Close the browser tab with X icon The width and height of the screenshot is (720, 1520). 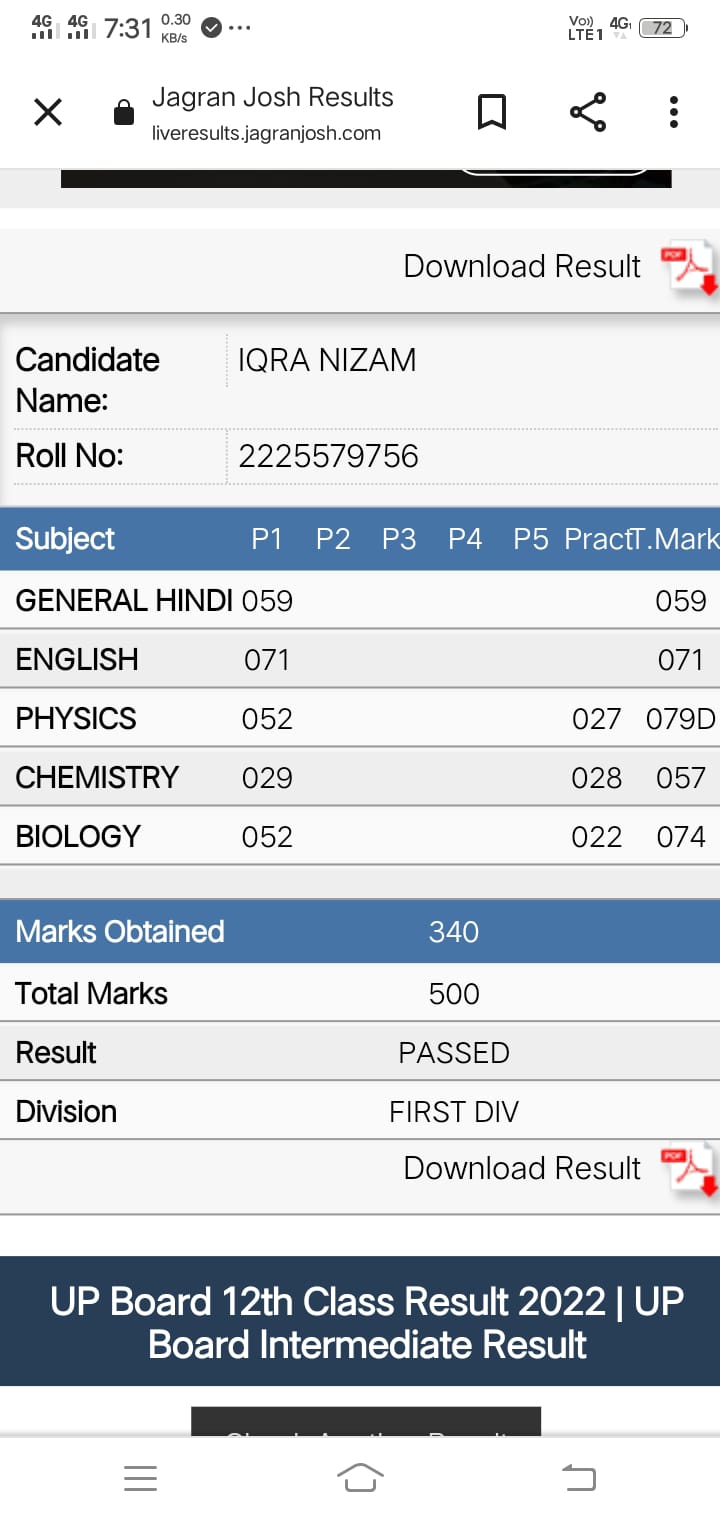pyautogui.click(x=48, y=113)
